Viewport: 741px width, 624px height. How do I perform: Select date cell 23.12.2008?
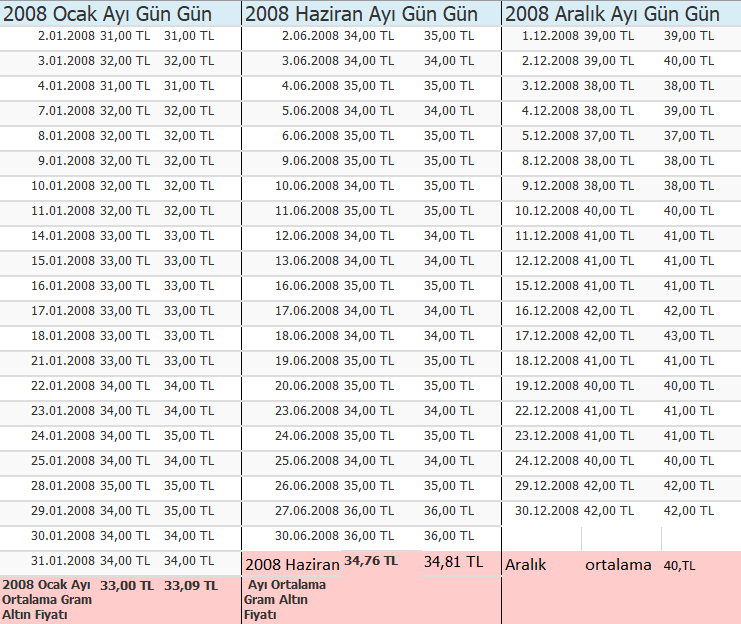click(547, 436)
